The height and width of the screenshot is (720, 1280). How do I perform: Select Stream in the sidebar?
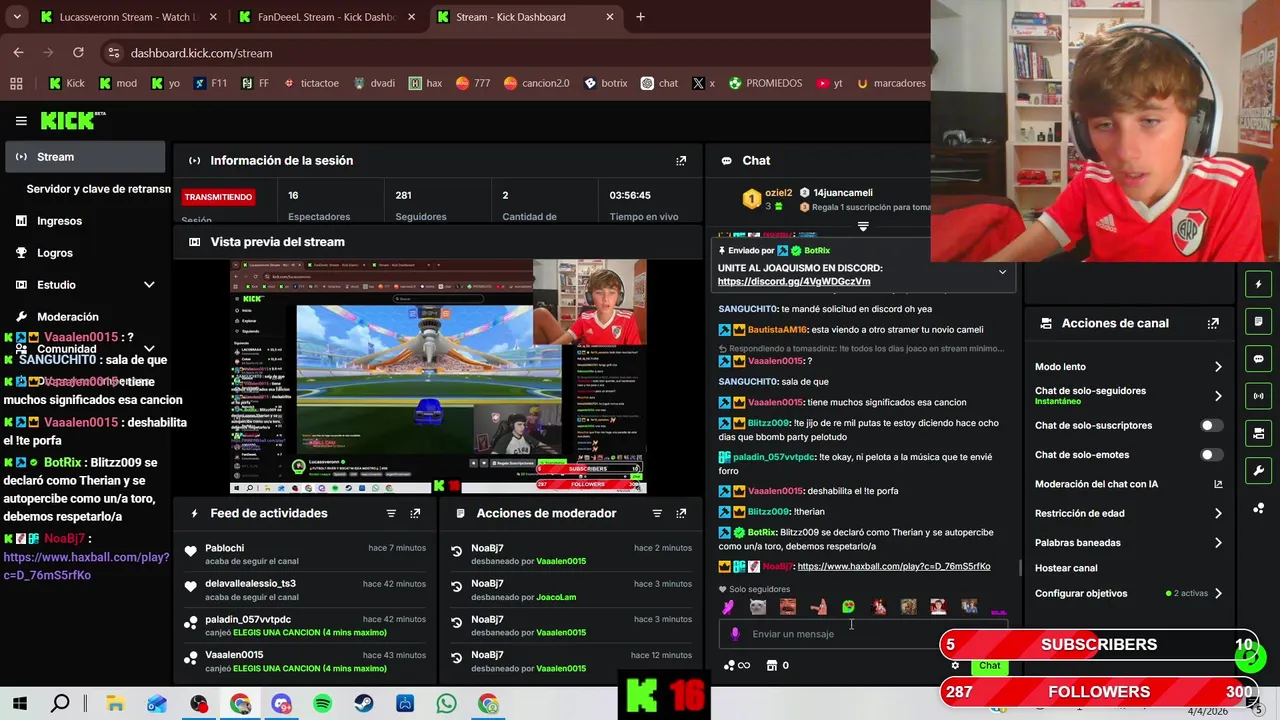click(85, 157)
